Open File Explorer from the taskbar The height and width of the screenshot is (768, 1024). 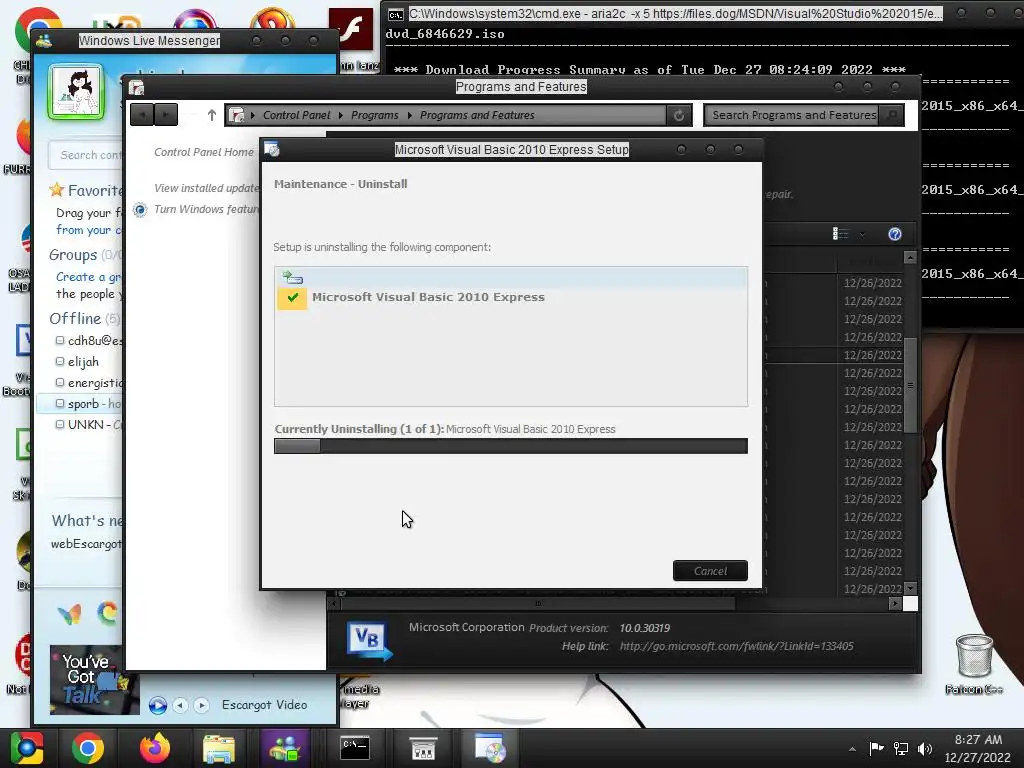(x=219, y=748)
